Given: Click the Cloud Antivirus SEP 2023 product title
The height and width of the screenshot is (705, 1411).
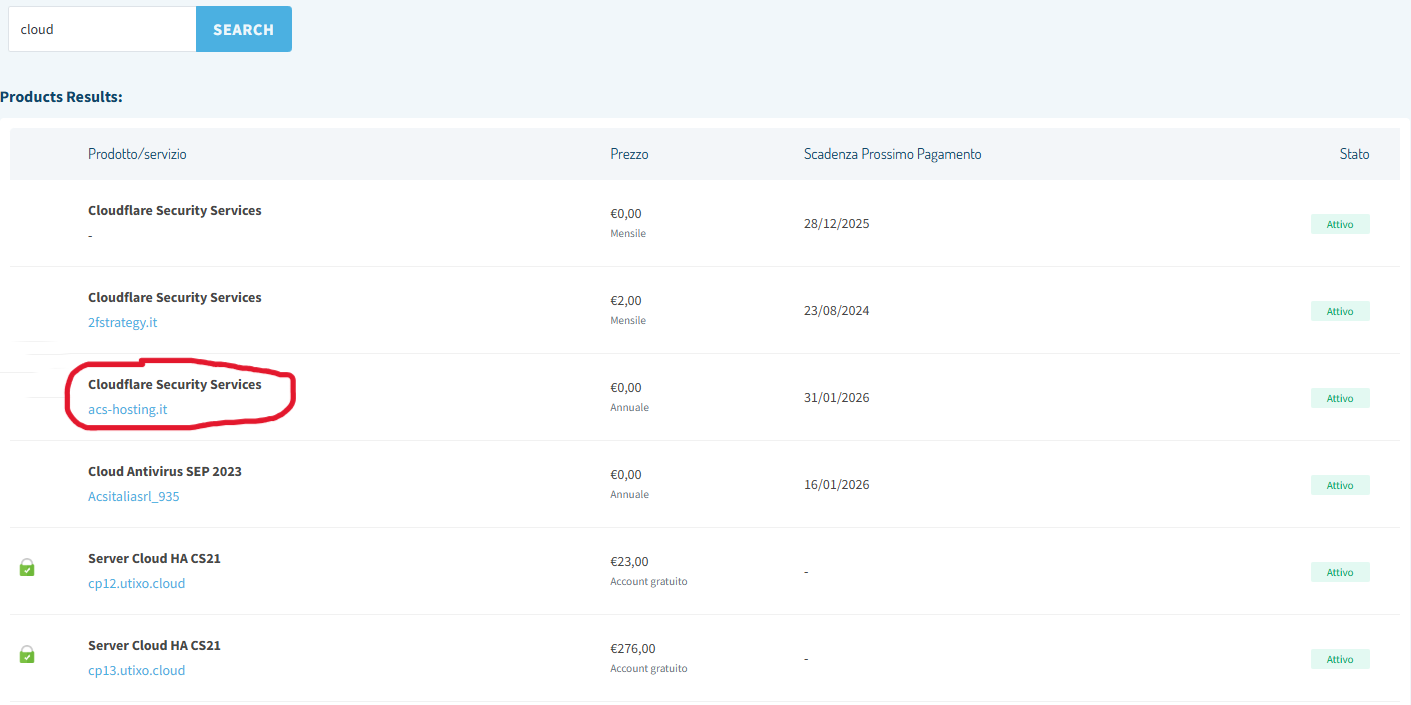Looking at the screenshot, I should 164,471.
